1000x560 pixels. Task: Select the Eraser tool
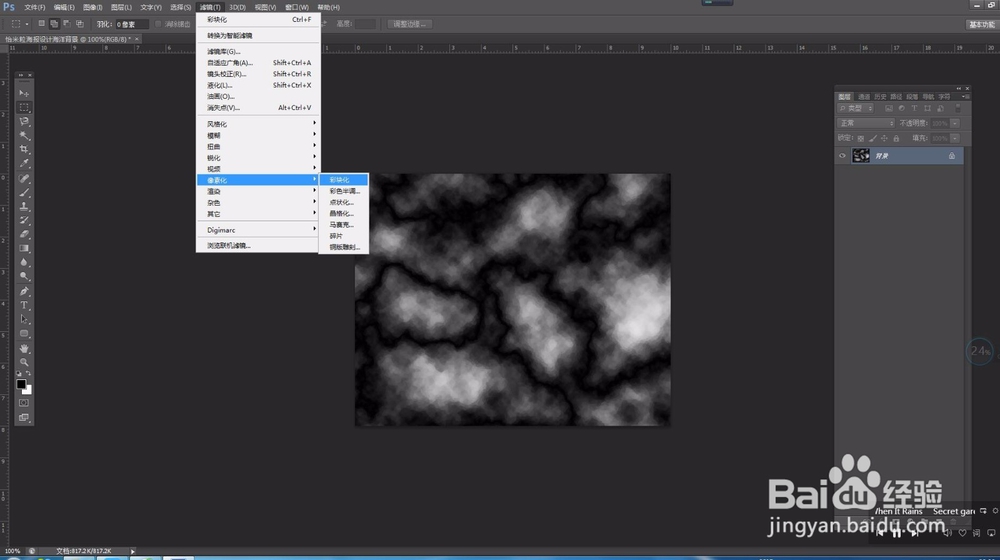tap(24, 235)
